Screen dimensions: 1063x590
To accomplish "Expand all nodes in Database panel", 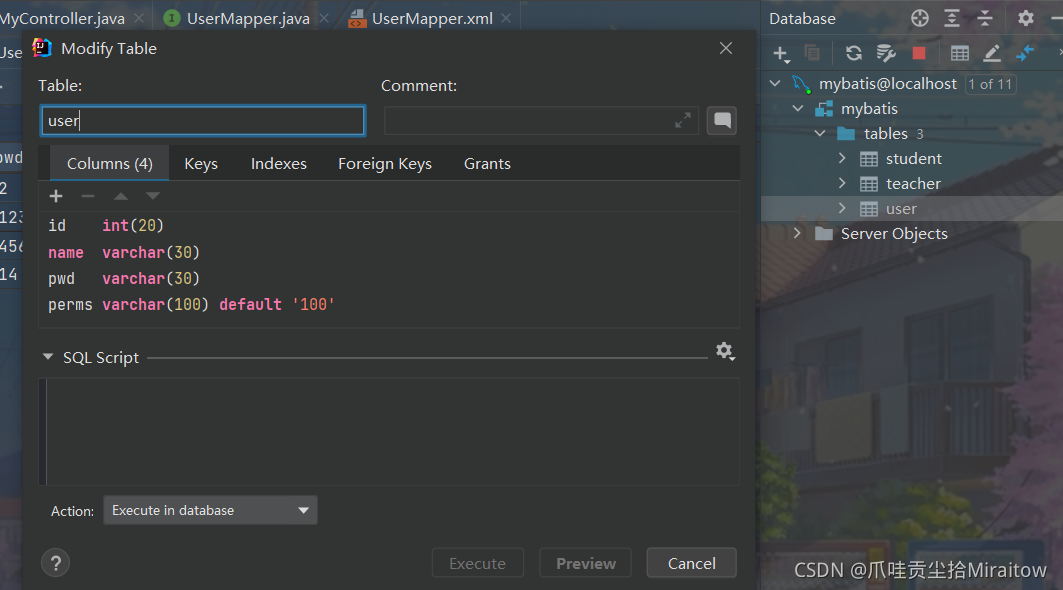I will coord(952,18).
